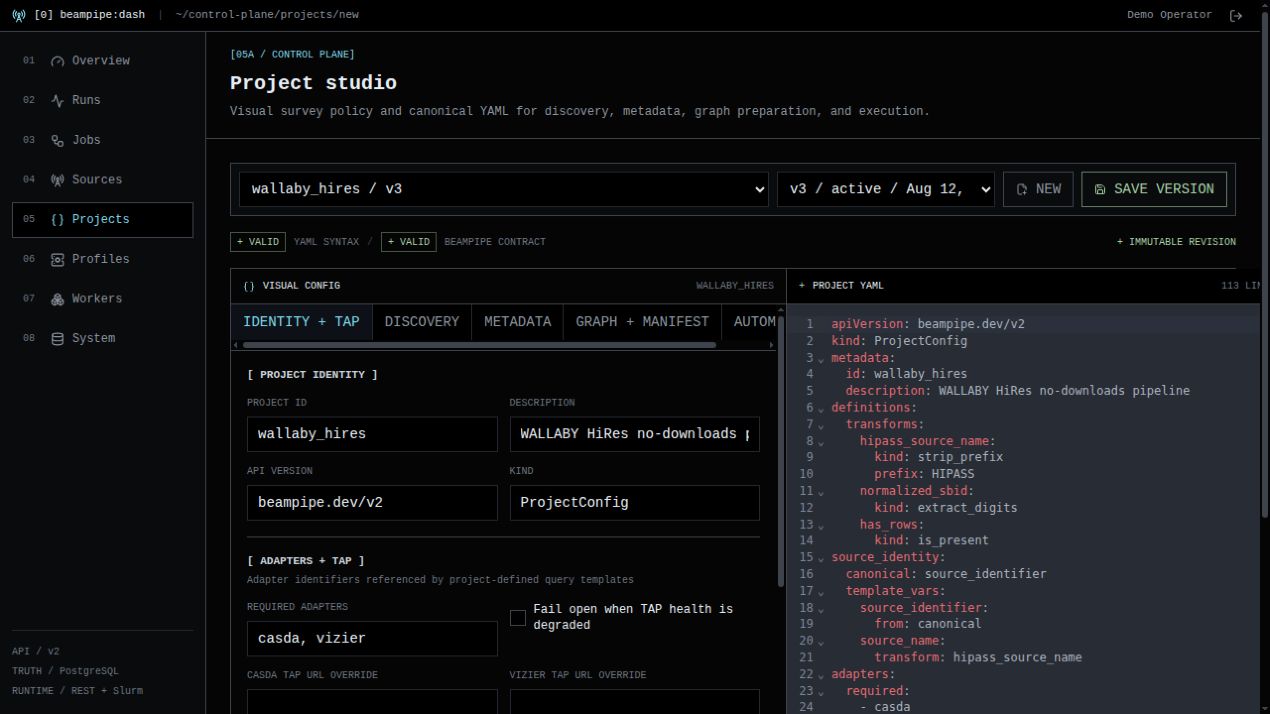Collapse the transforms block at line 7
1270x714 pixels.
point(821,425)
